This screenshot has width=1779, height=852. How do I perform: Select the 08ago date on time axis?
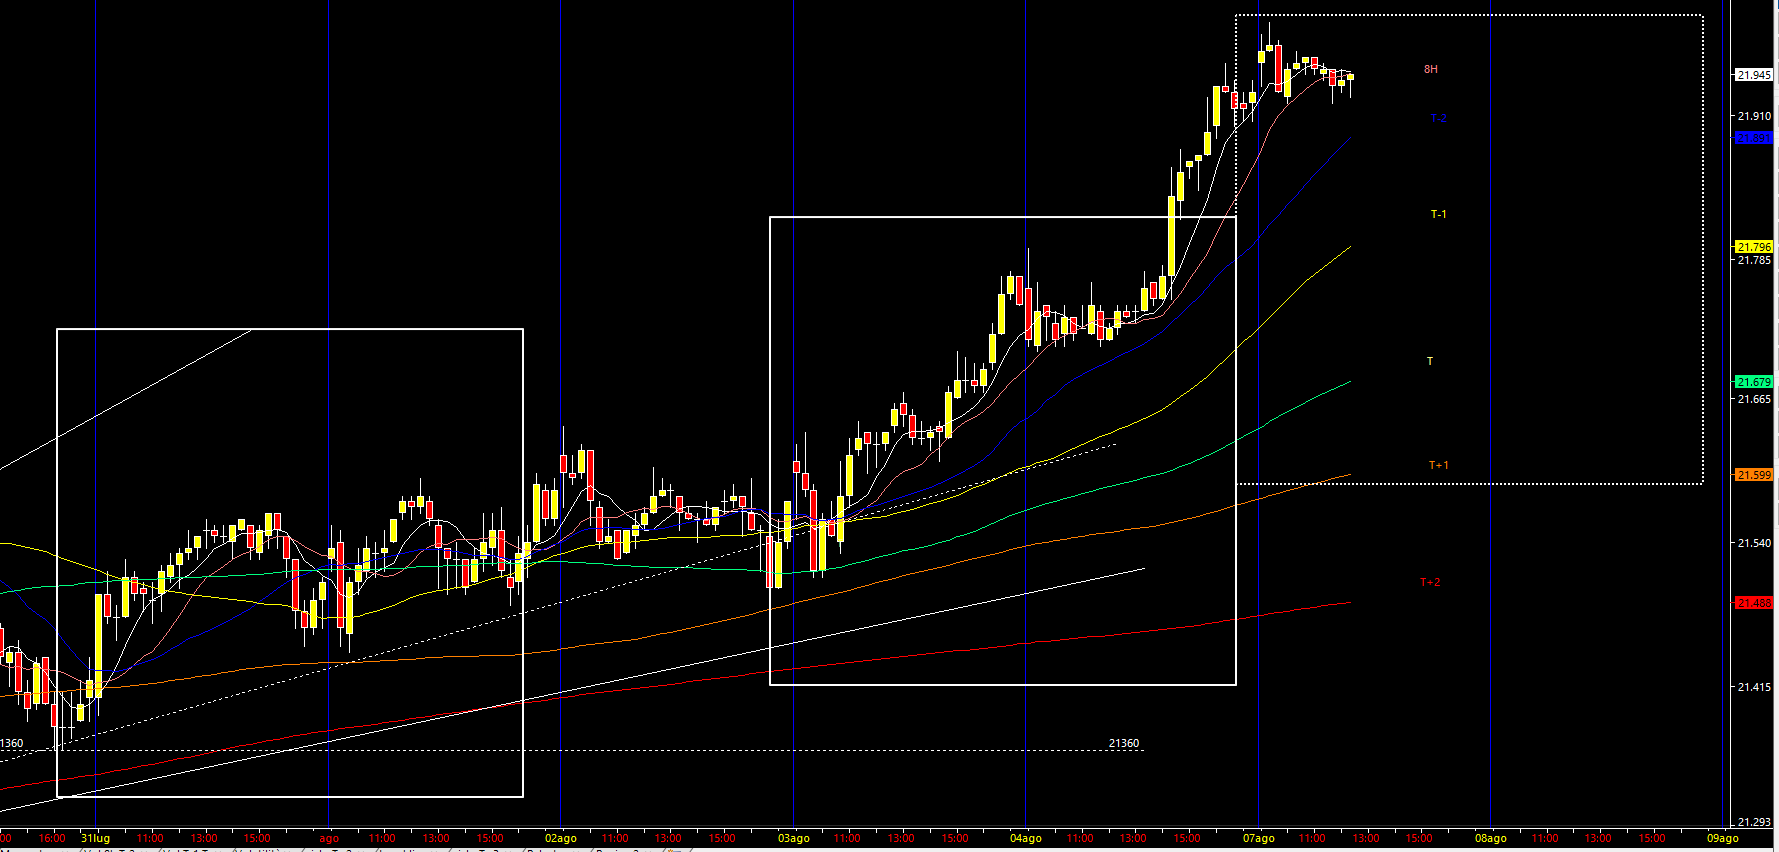[1491, 838]
